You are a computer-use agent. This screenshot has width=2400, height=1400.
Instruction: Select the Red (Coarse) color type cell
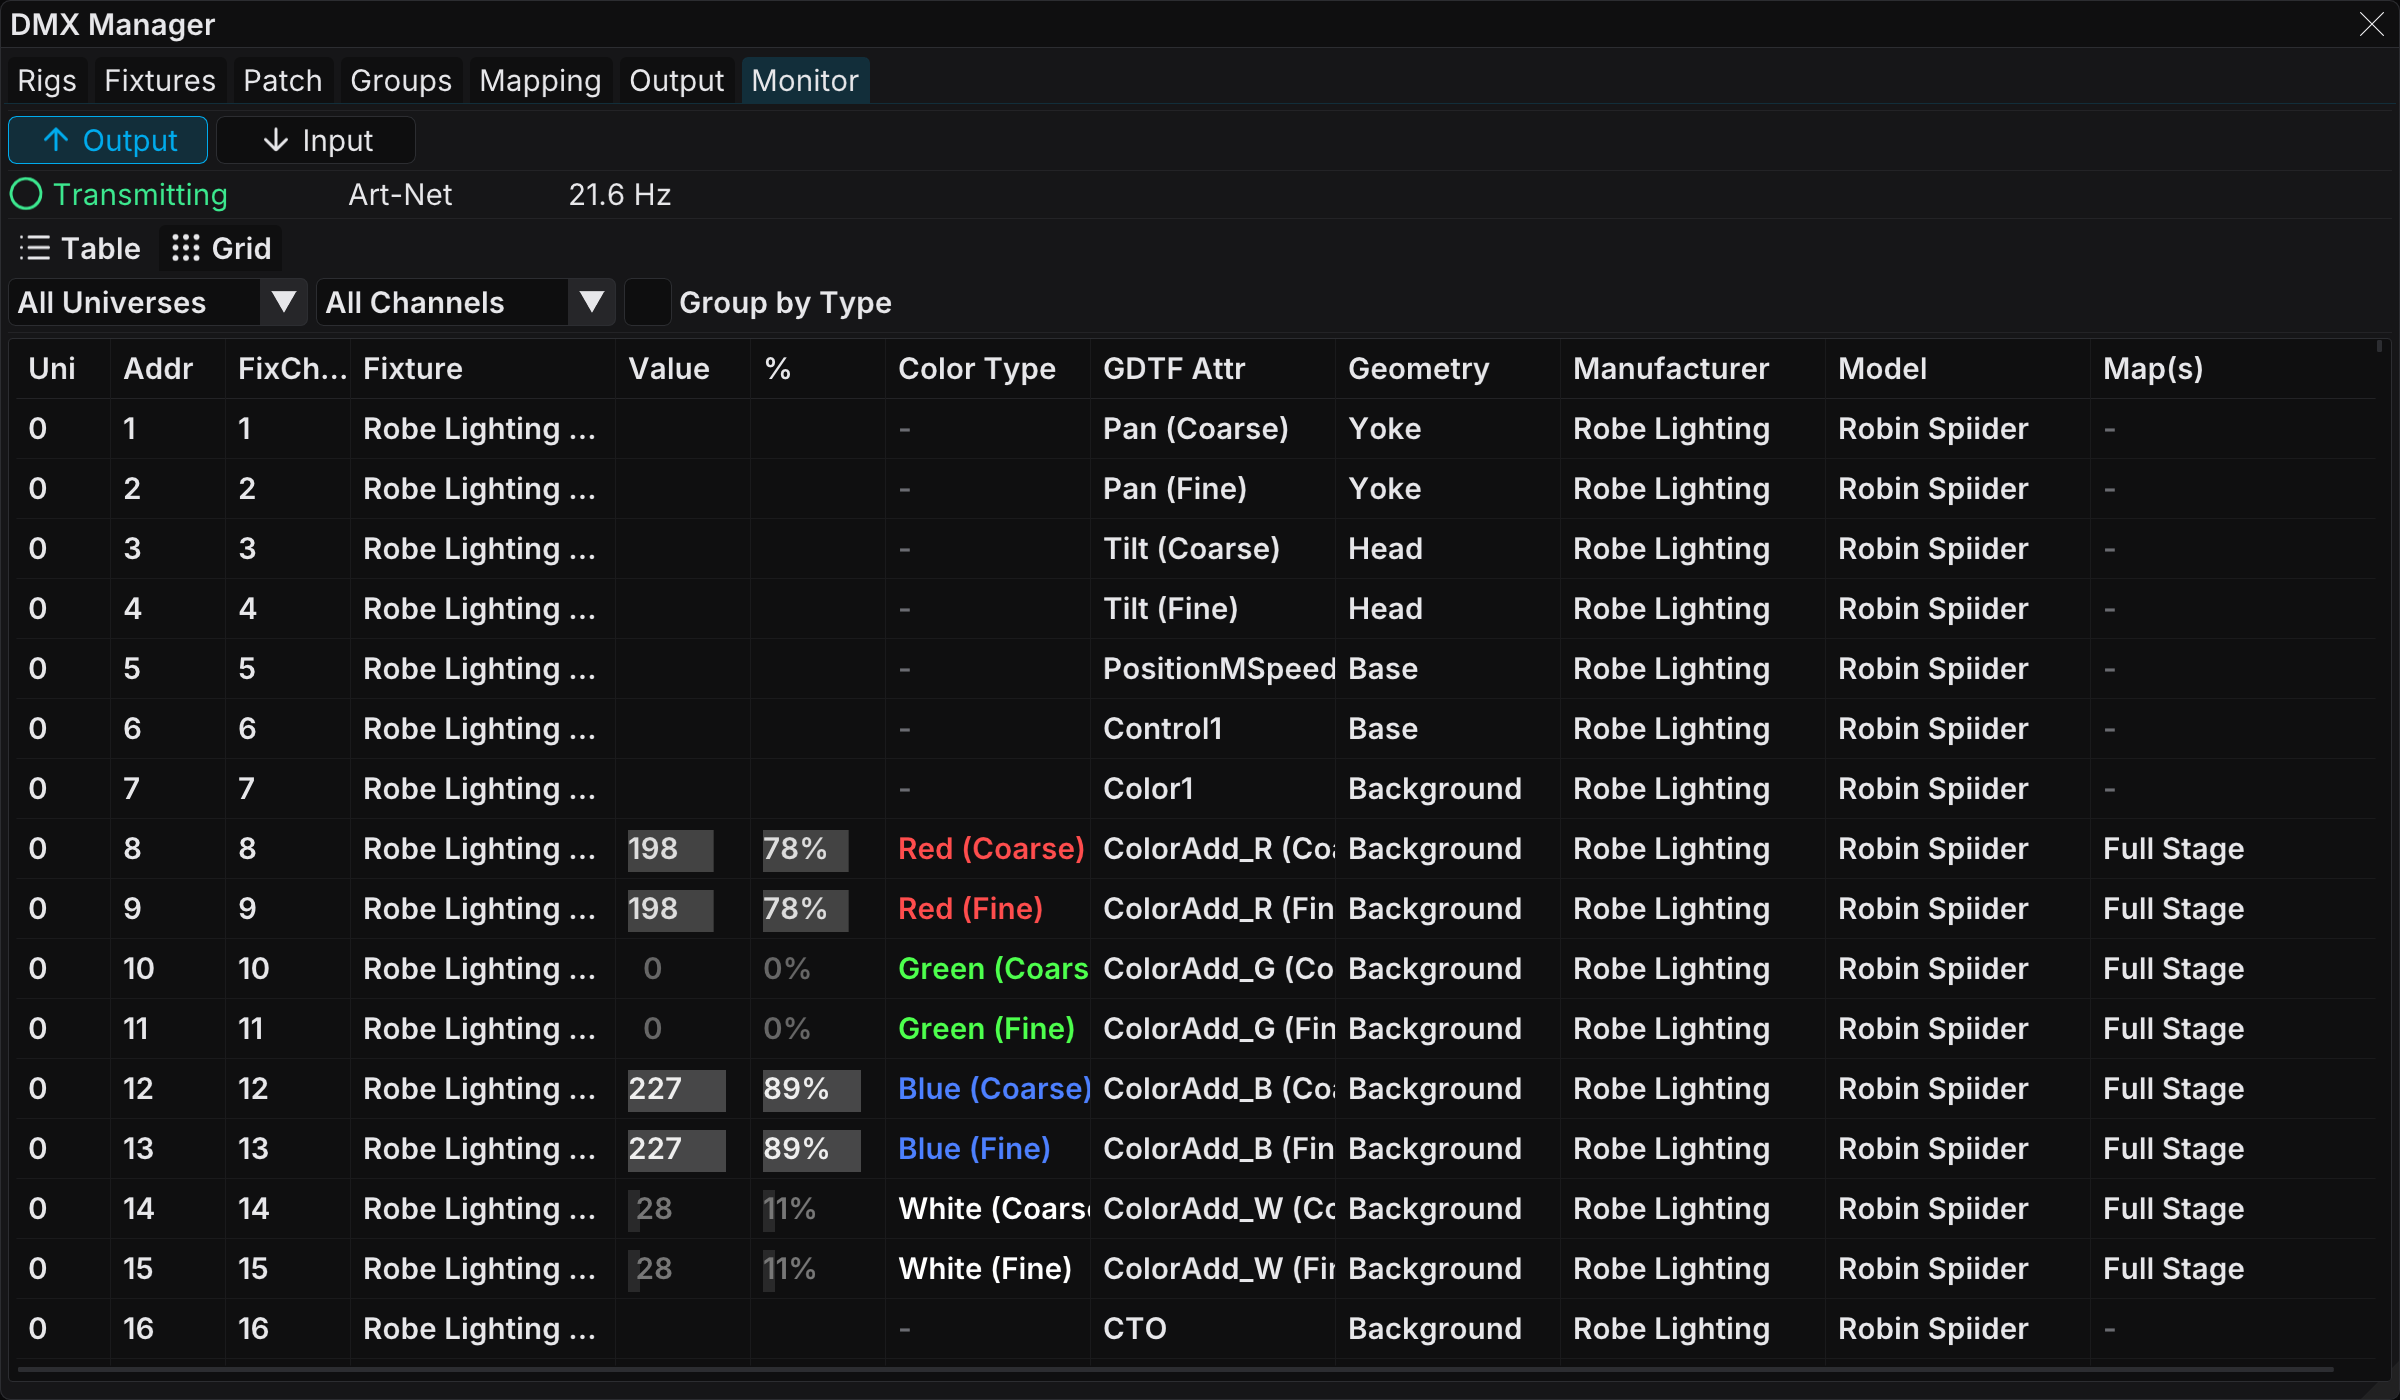tap(991, 849)
